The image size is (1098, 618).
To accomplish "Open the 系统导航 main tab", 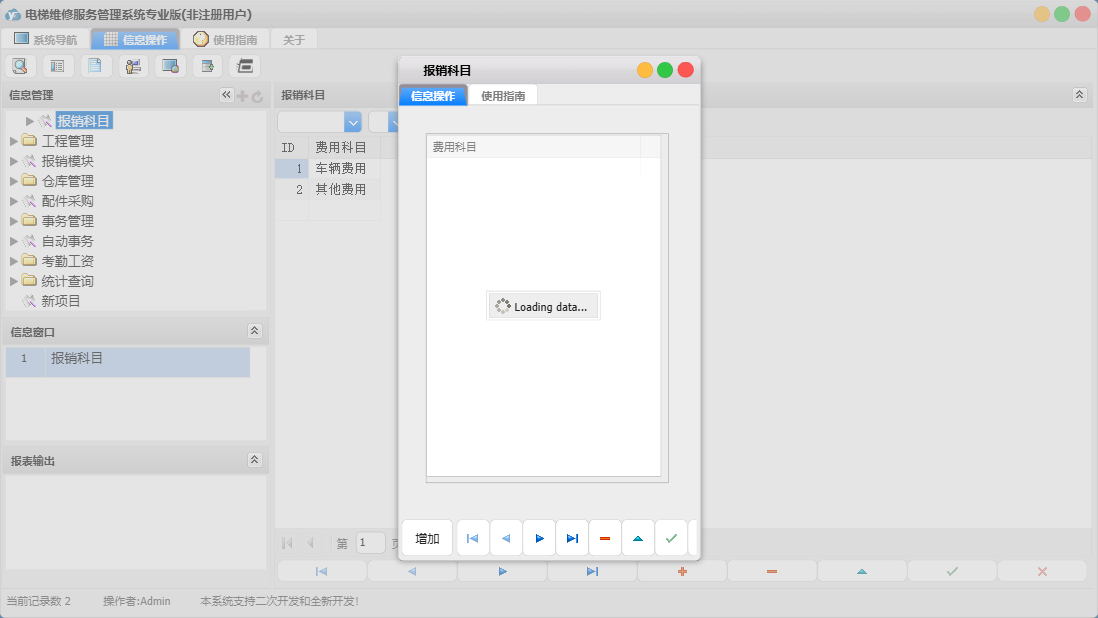I will click(45, 40).
